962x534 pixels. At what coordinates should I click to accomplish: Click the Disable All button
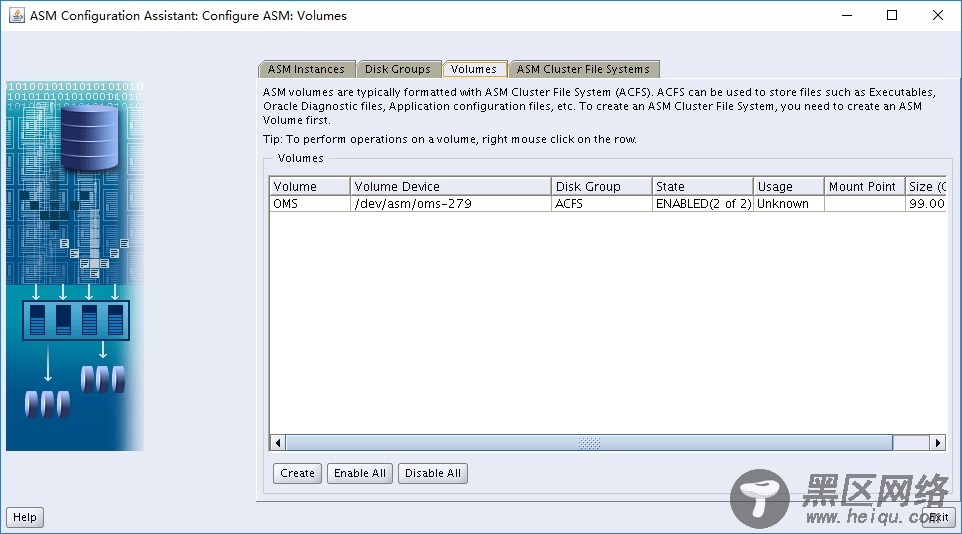click(433, 473)
